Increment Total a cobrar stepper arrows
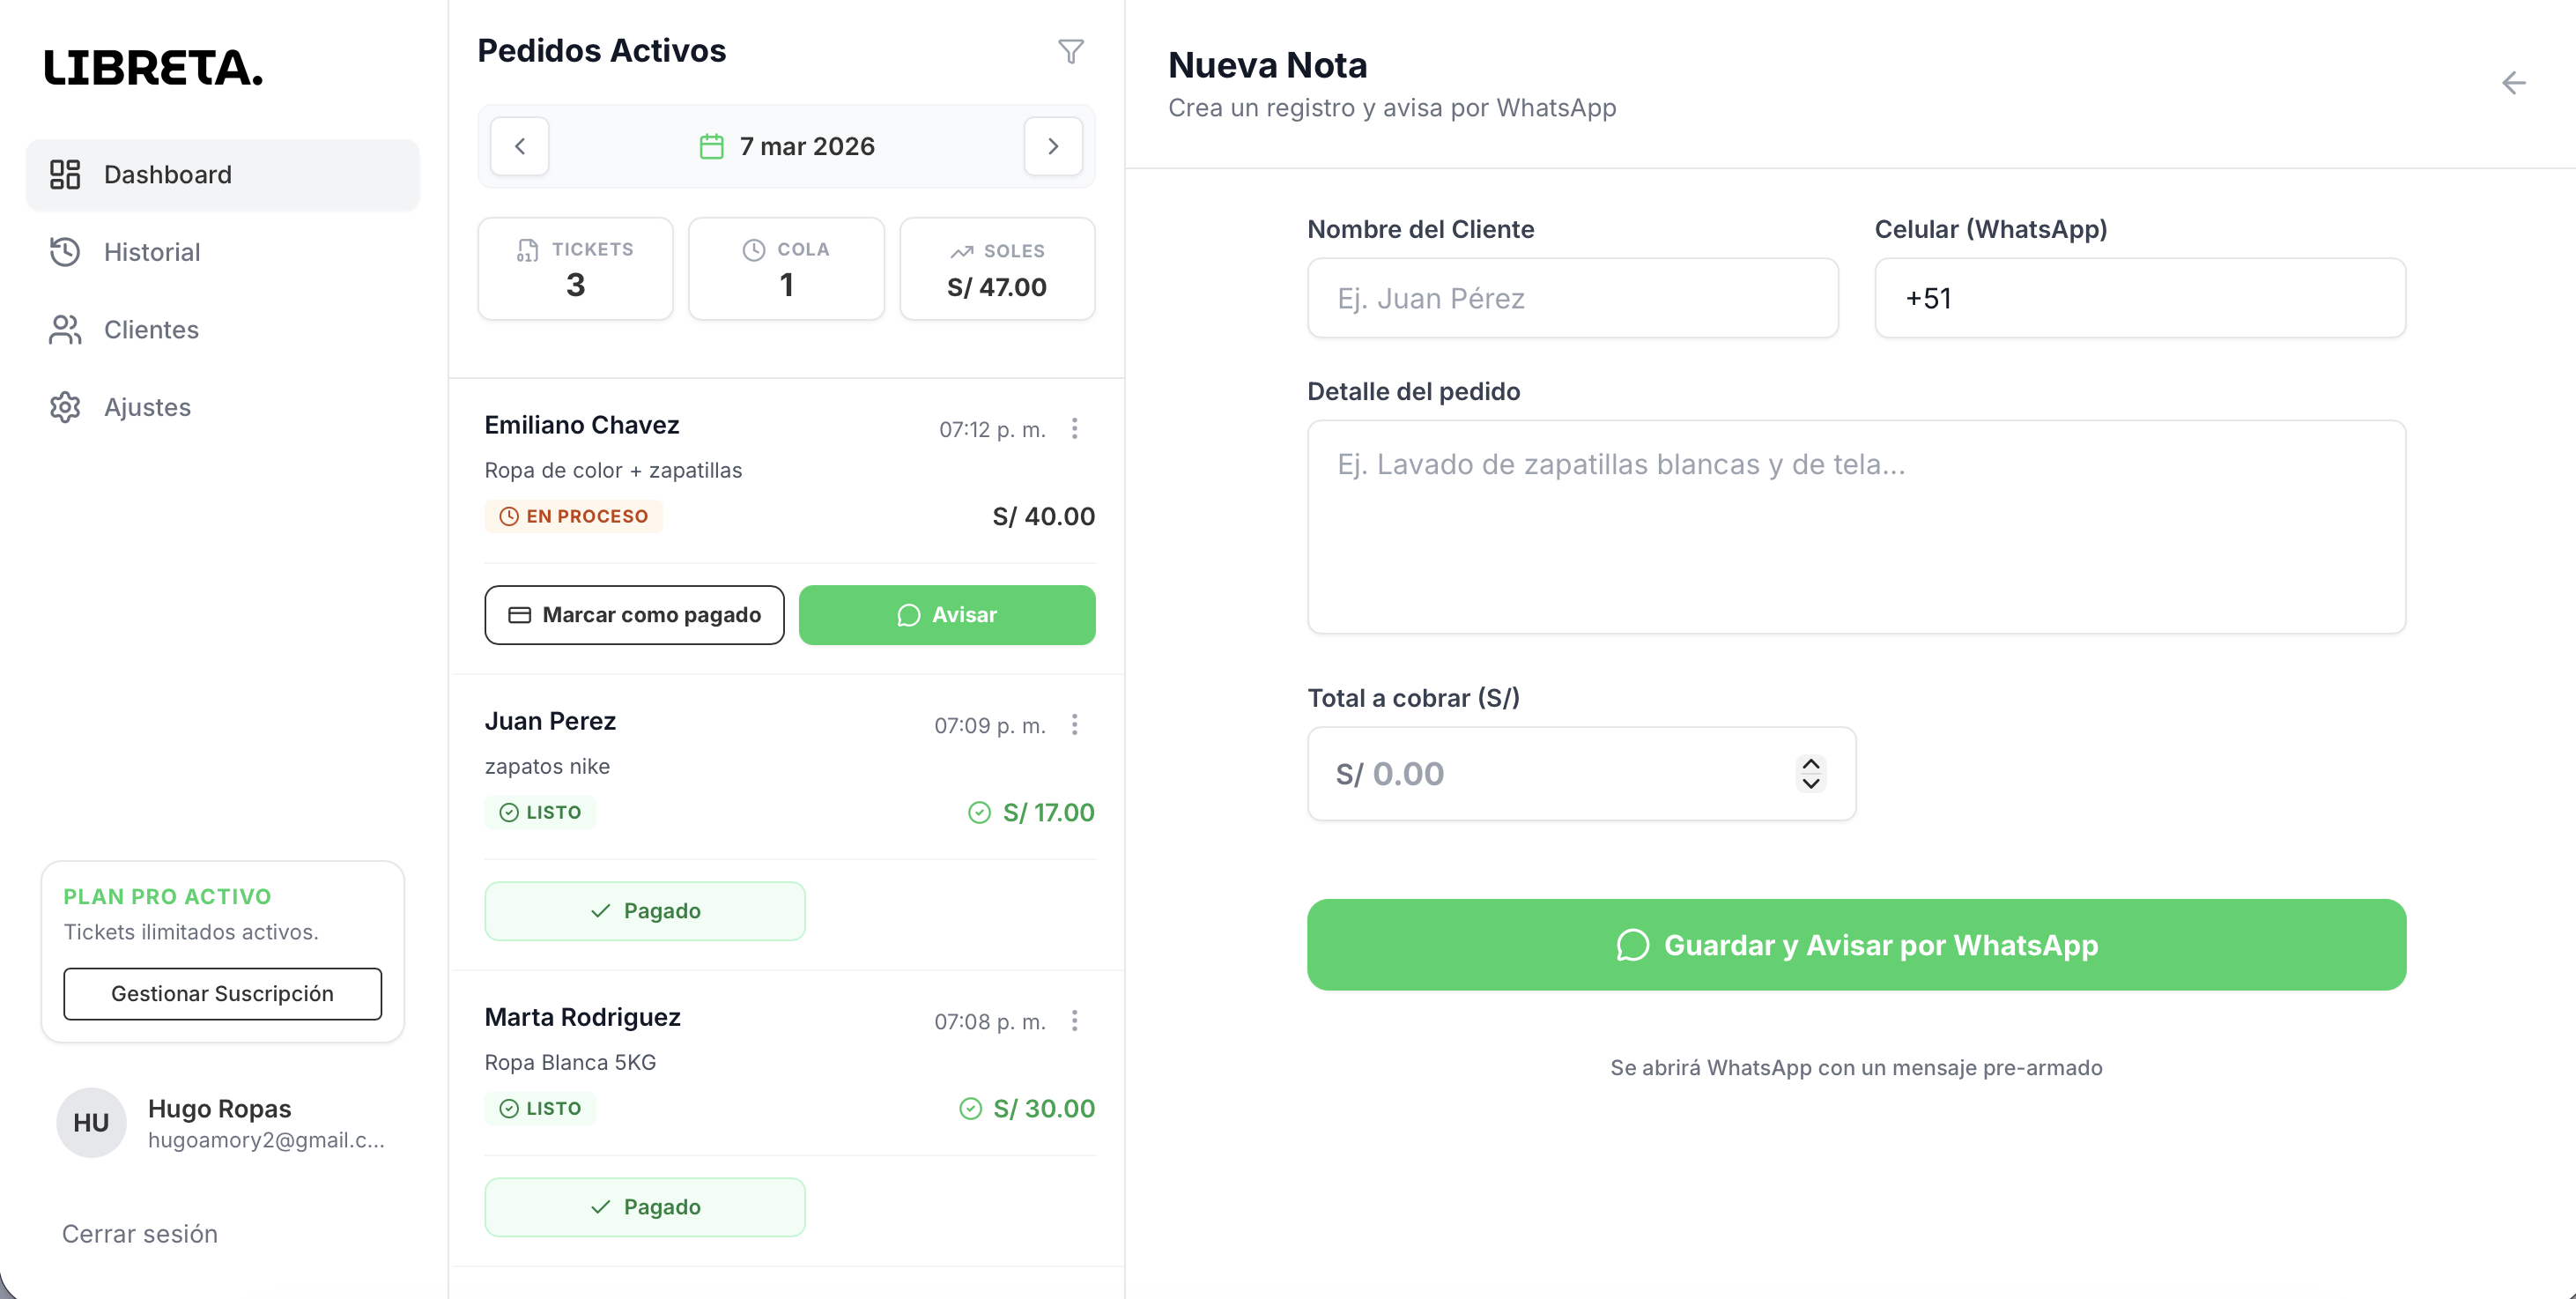The height and width of the screenshot is (1299, 2576). 1810,764
